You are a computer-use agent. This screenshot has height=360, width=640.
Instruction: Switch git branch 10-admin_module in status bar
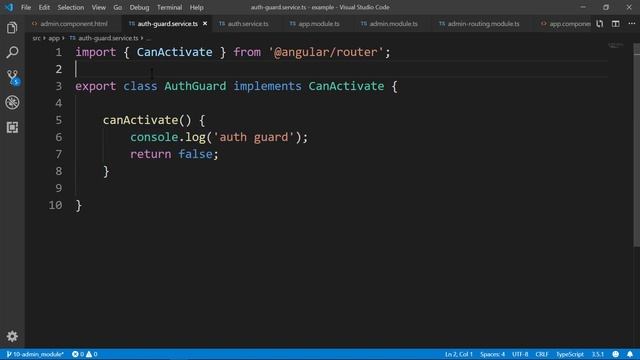coord(35,354)
